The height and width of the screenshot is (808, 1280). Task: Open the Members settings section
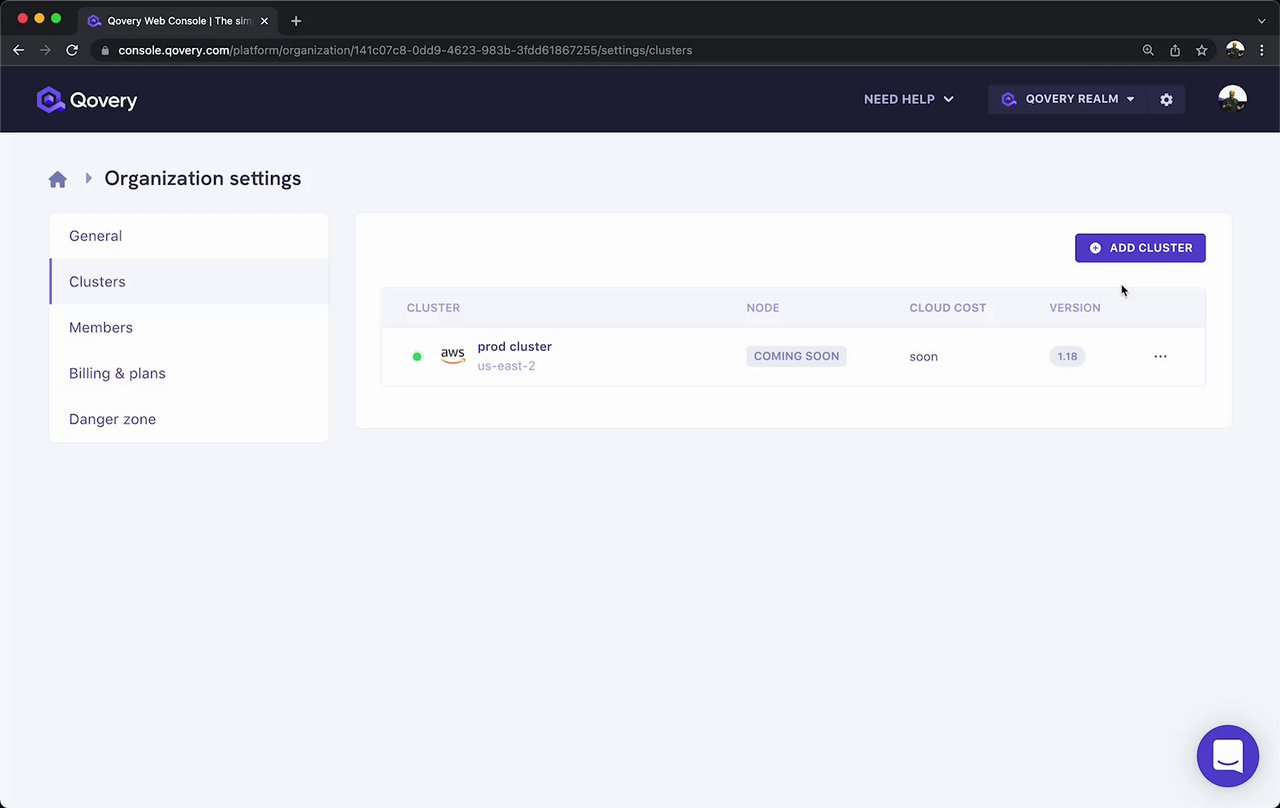tap(101, 328)
